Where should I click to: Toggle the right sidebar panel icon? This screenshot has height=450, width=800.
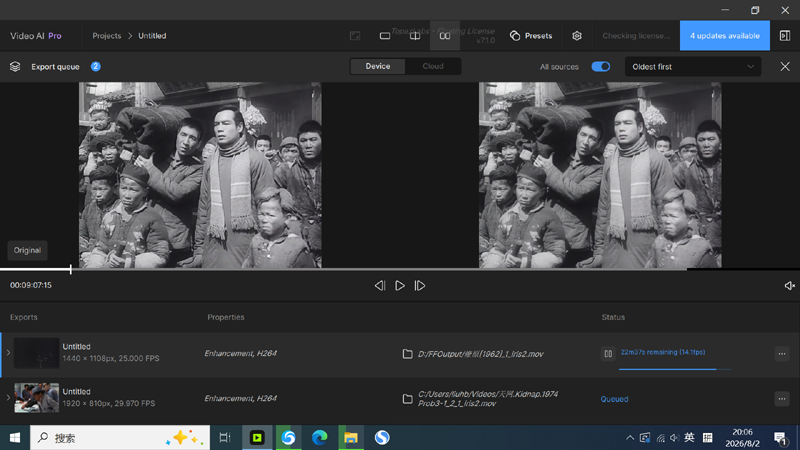pos(785,36)
